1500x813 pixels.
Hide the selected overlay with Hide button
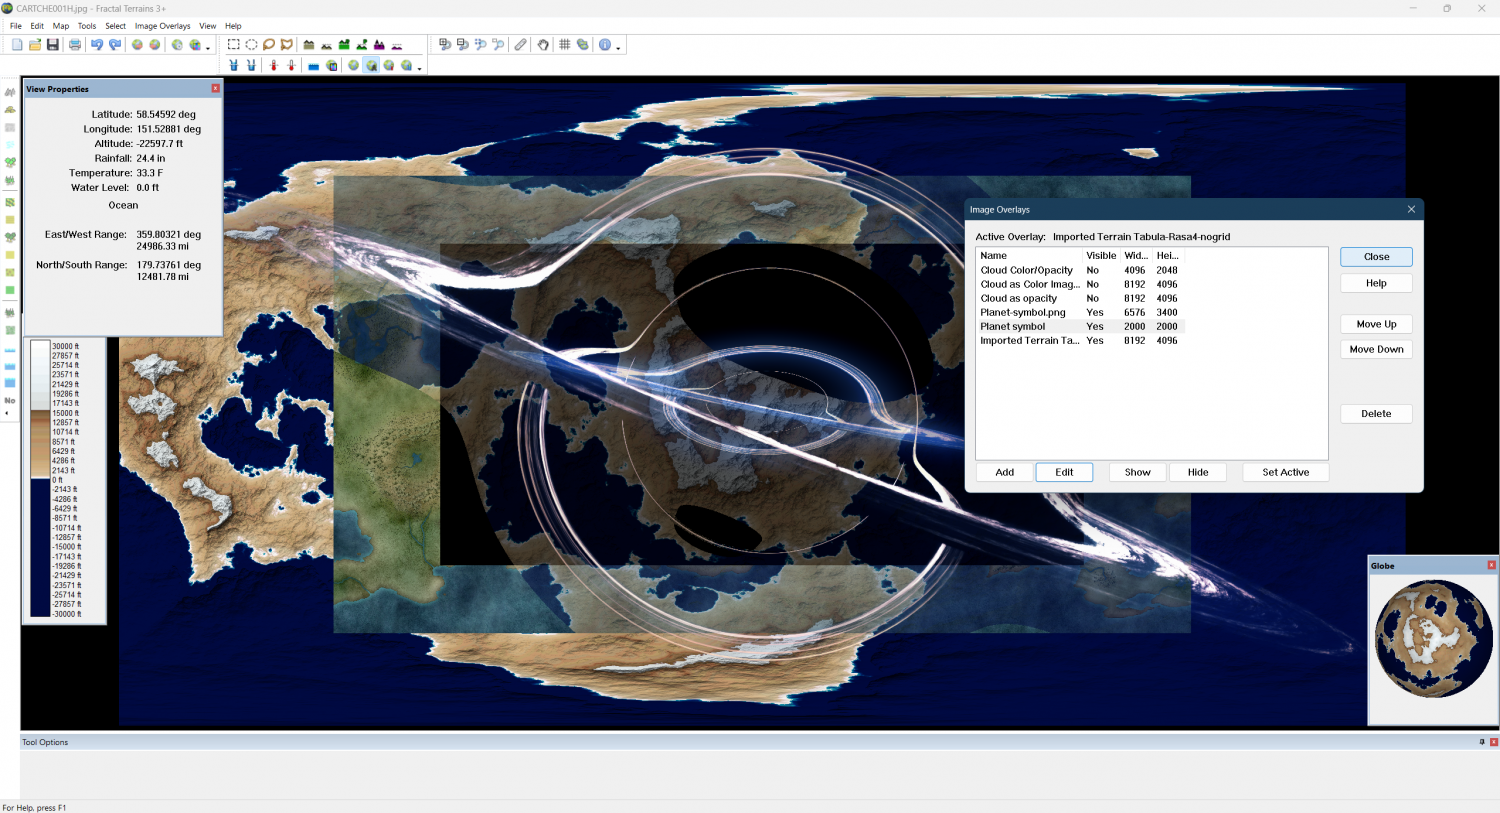click(1198, 472)
